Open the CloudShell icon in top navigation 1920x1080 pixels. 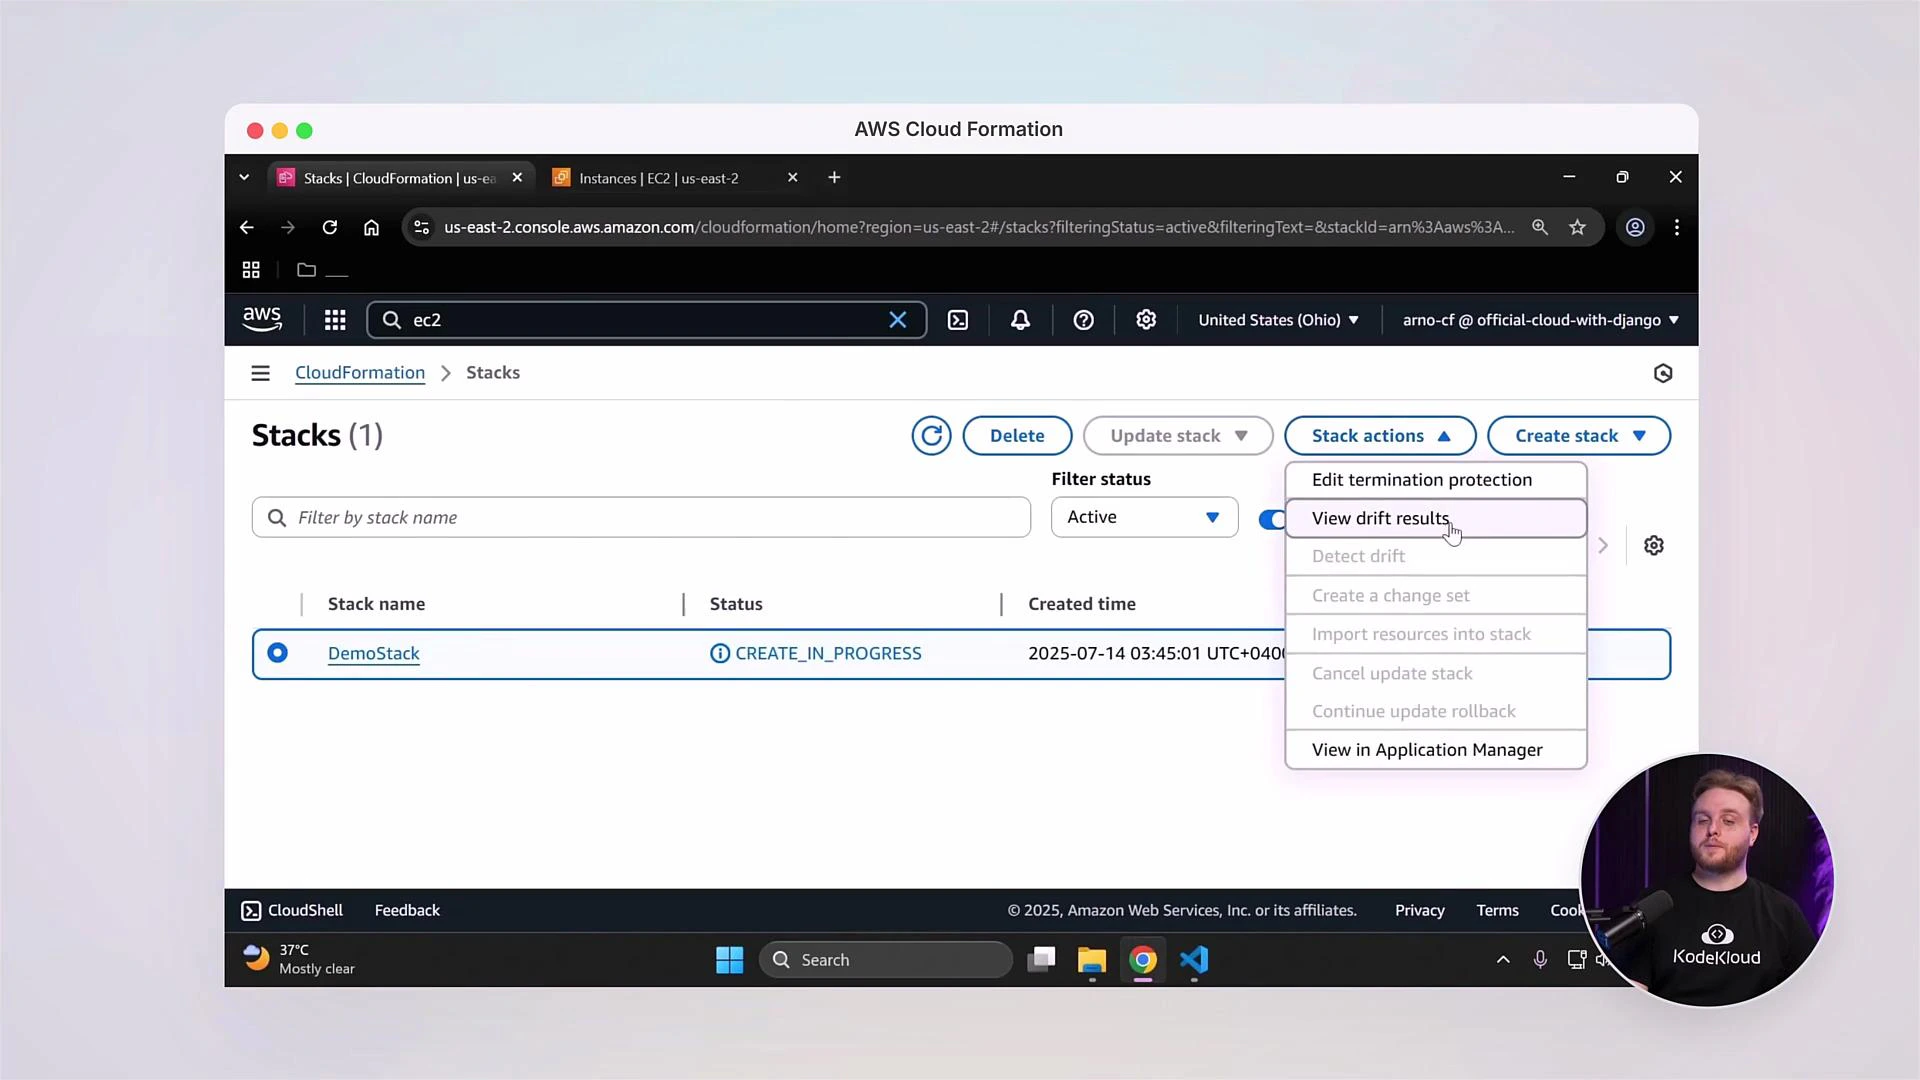pos(958,320)
